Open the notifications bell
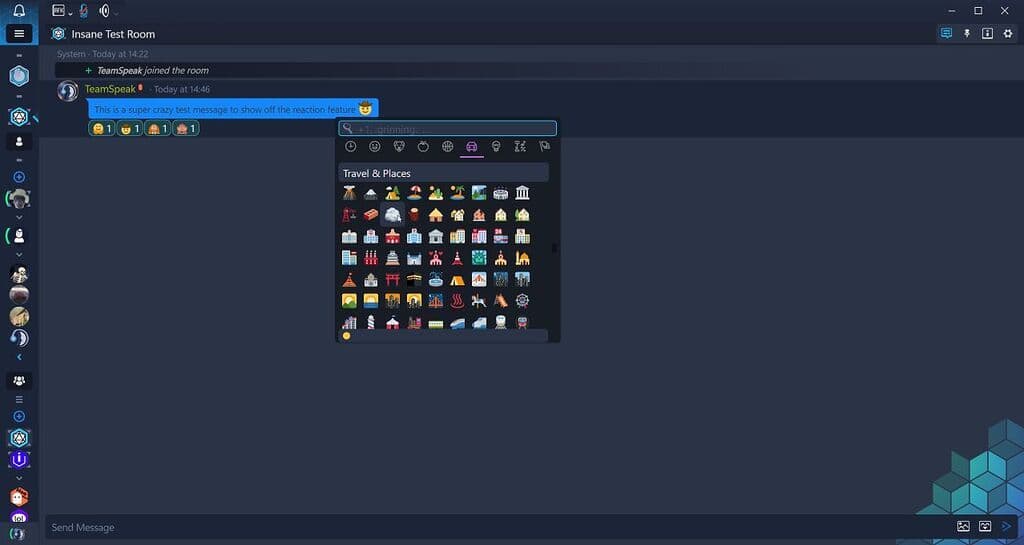Screen dimensions: 1024x545 click(x=19, y=11)
